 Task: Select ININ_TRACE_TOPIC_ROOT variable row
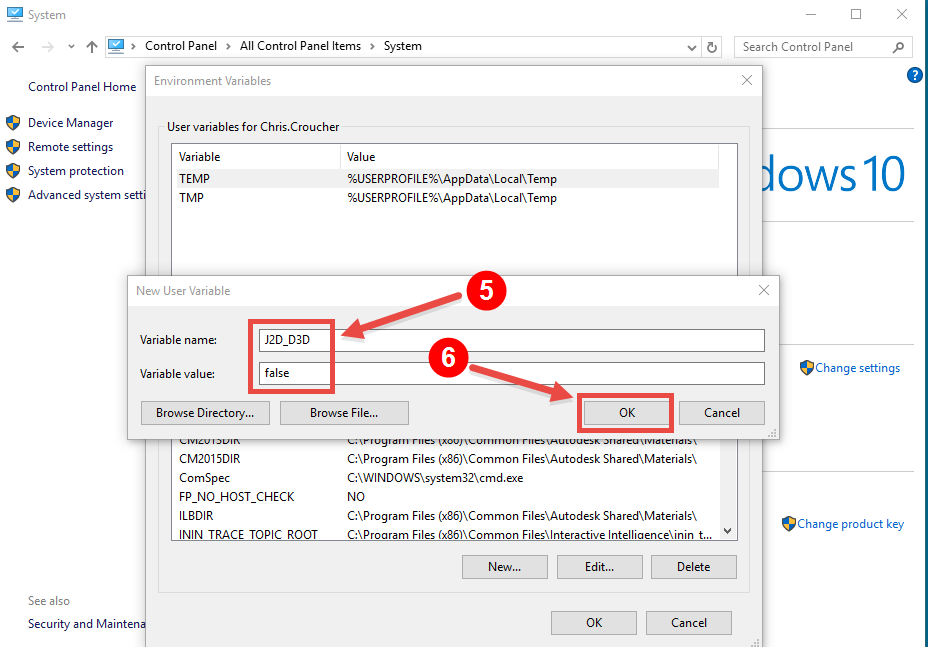coord(447,533)
